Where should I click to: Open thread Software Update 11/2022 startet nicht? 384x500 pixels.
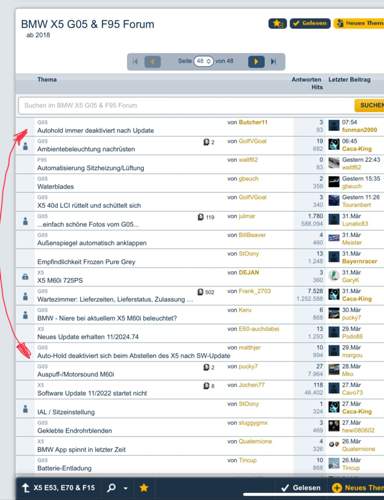(x=92, y=393)
